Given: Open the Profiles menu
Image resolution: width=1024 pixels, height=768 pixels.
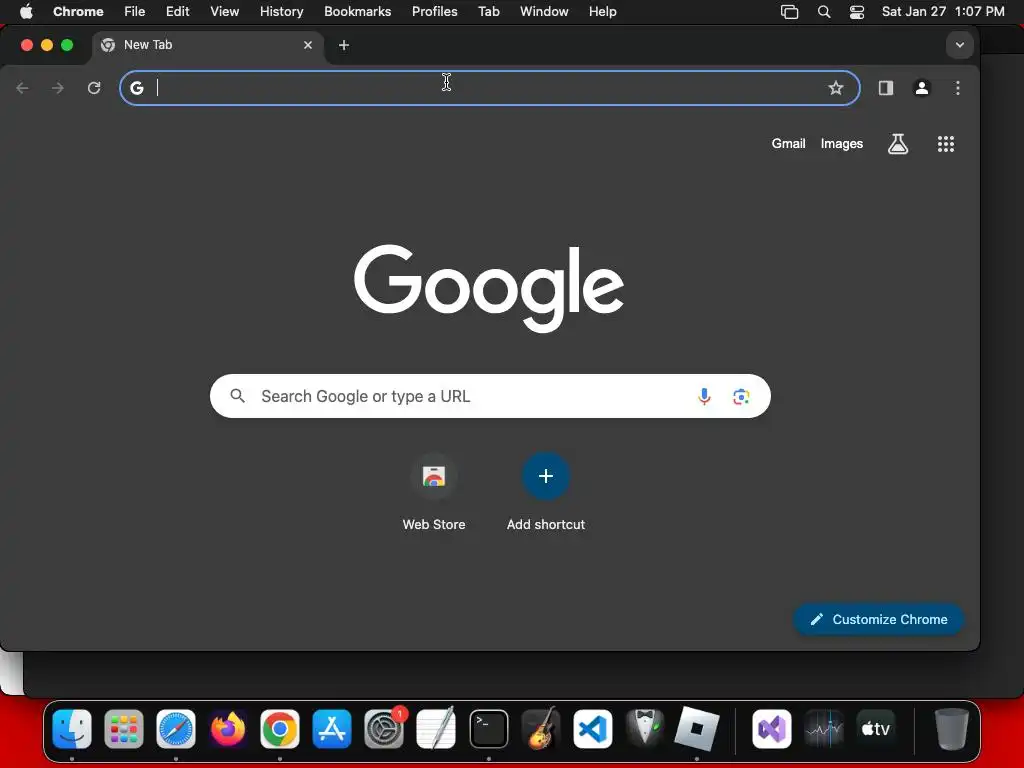Looking at the screenshot, I should coord(434,12).
